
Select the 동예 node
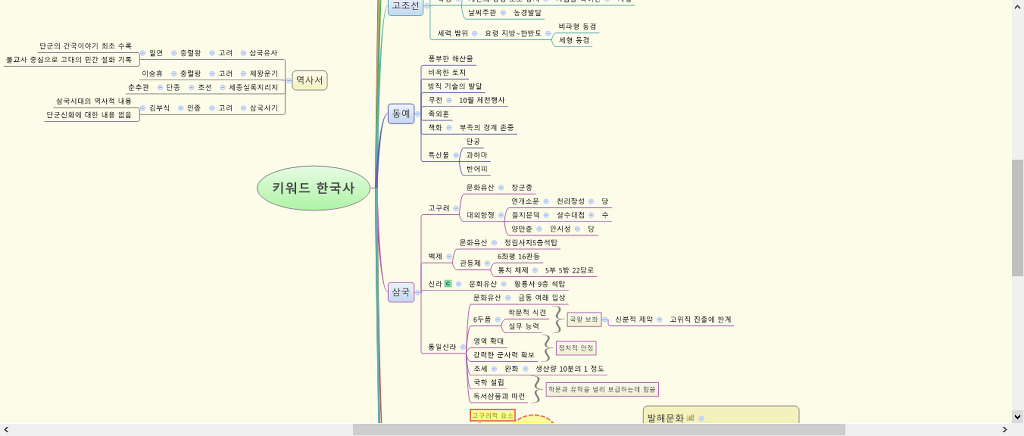(401, 114)
